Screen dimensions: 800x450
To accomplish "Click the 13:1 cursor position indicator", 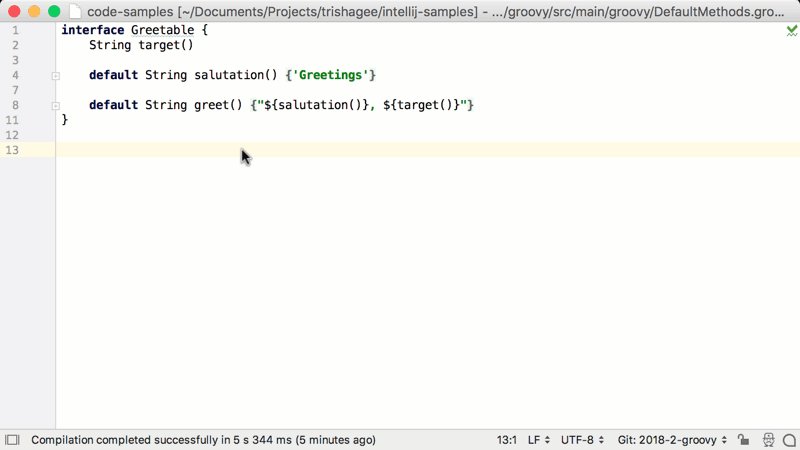I will [x=507, y=440].
